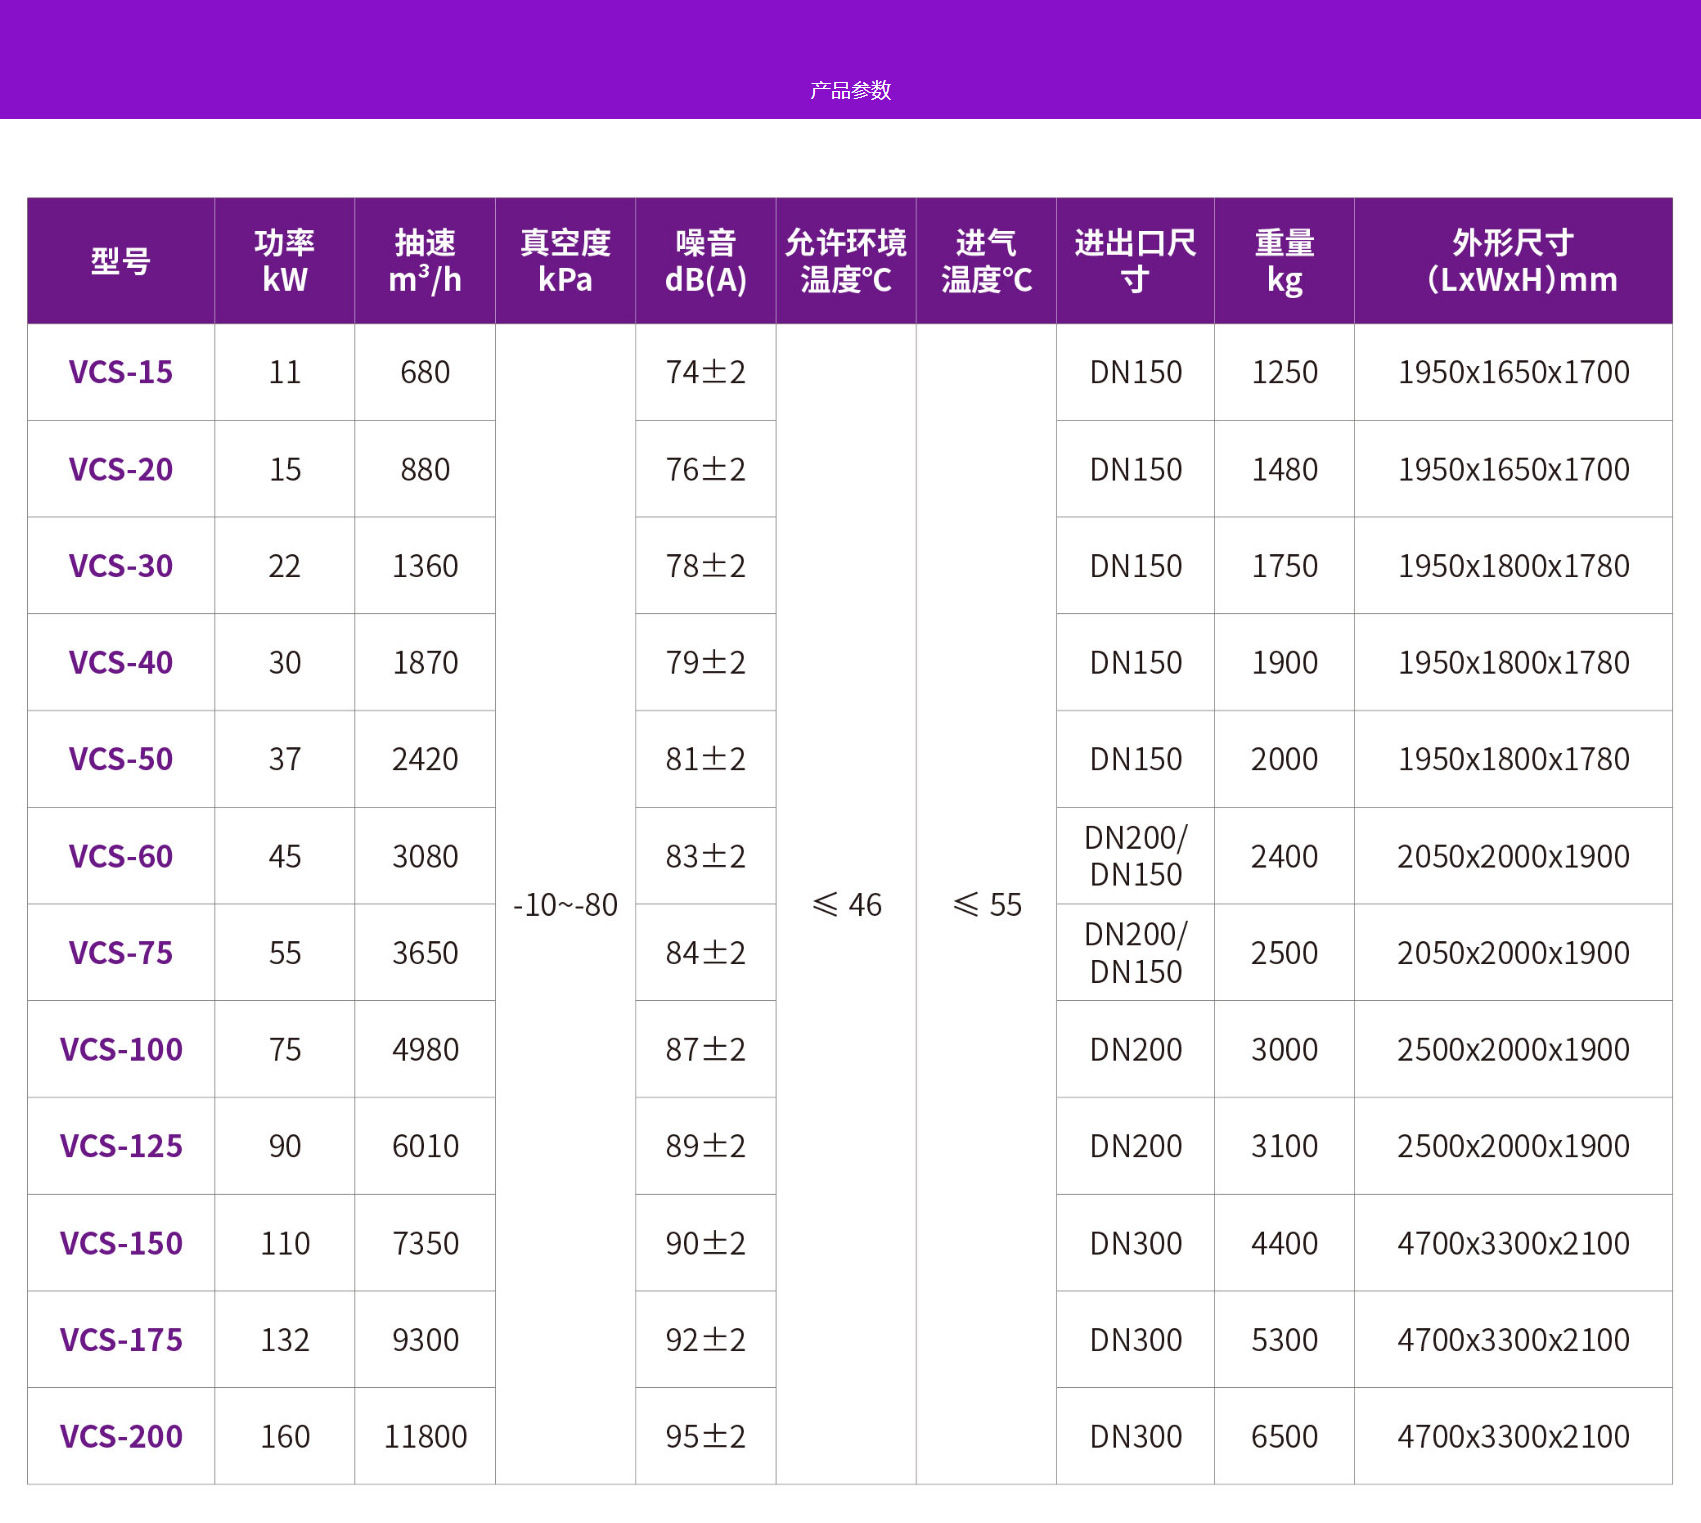
Task: Click the 680 pumping speed value
Action: [x=425, y=372]
